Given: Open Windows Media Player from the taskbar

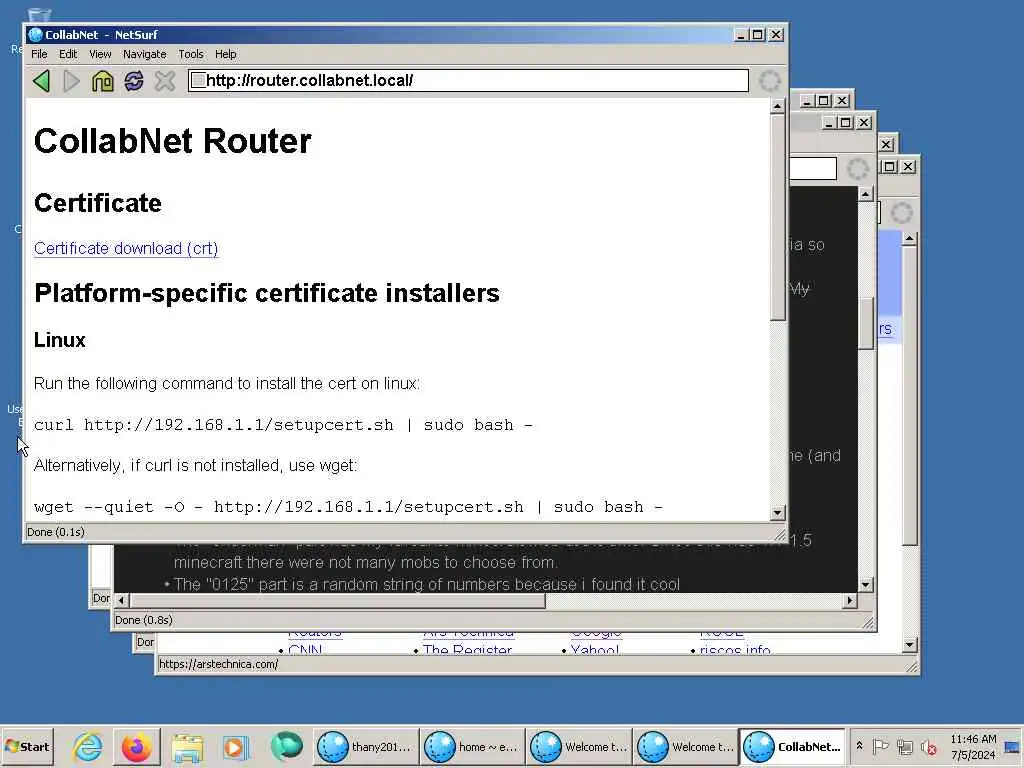Looking at the screenshot, I should tap(236, 746).
